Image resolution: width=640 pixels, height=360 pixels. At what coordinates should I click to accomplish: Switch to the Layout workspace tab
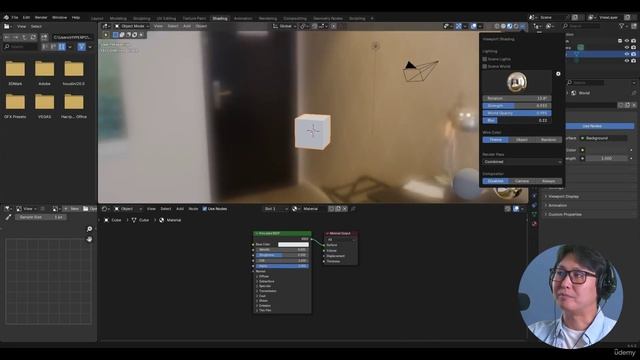click(97, 18)
